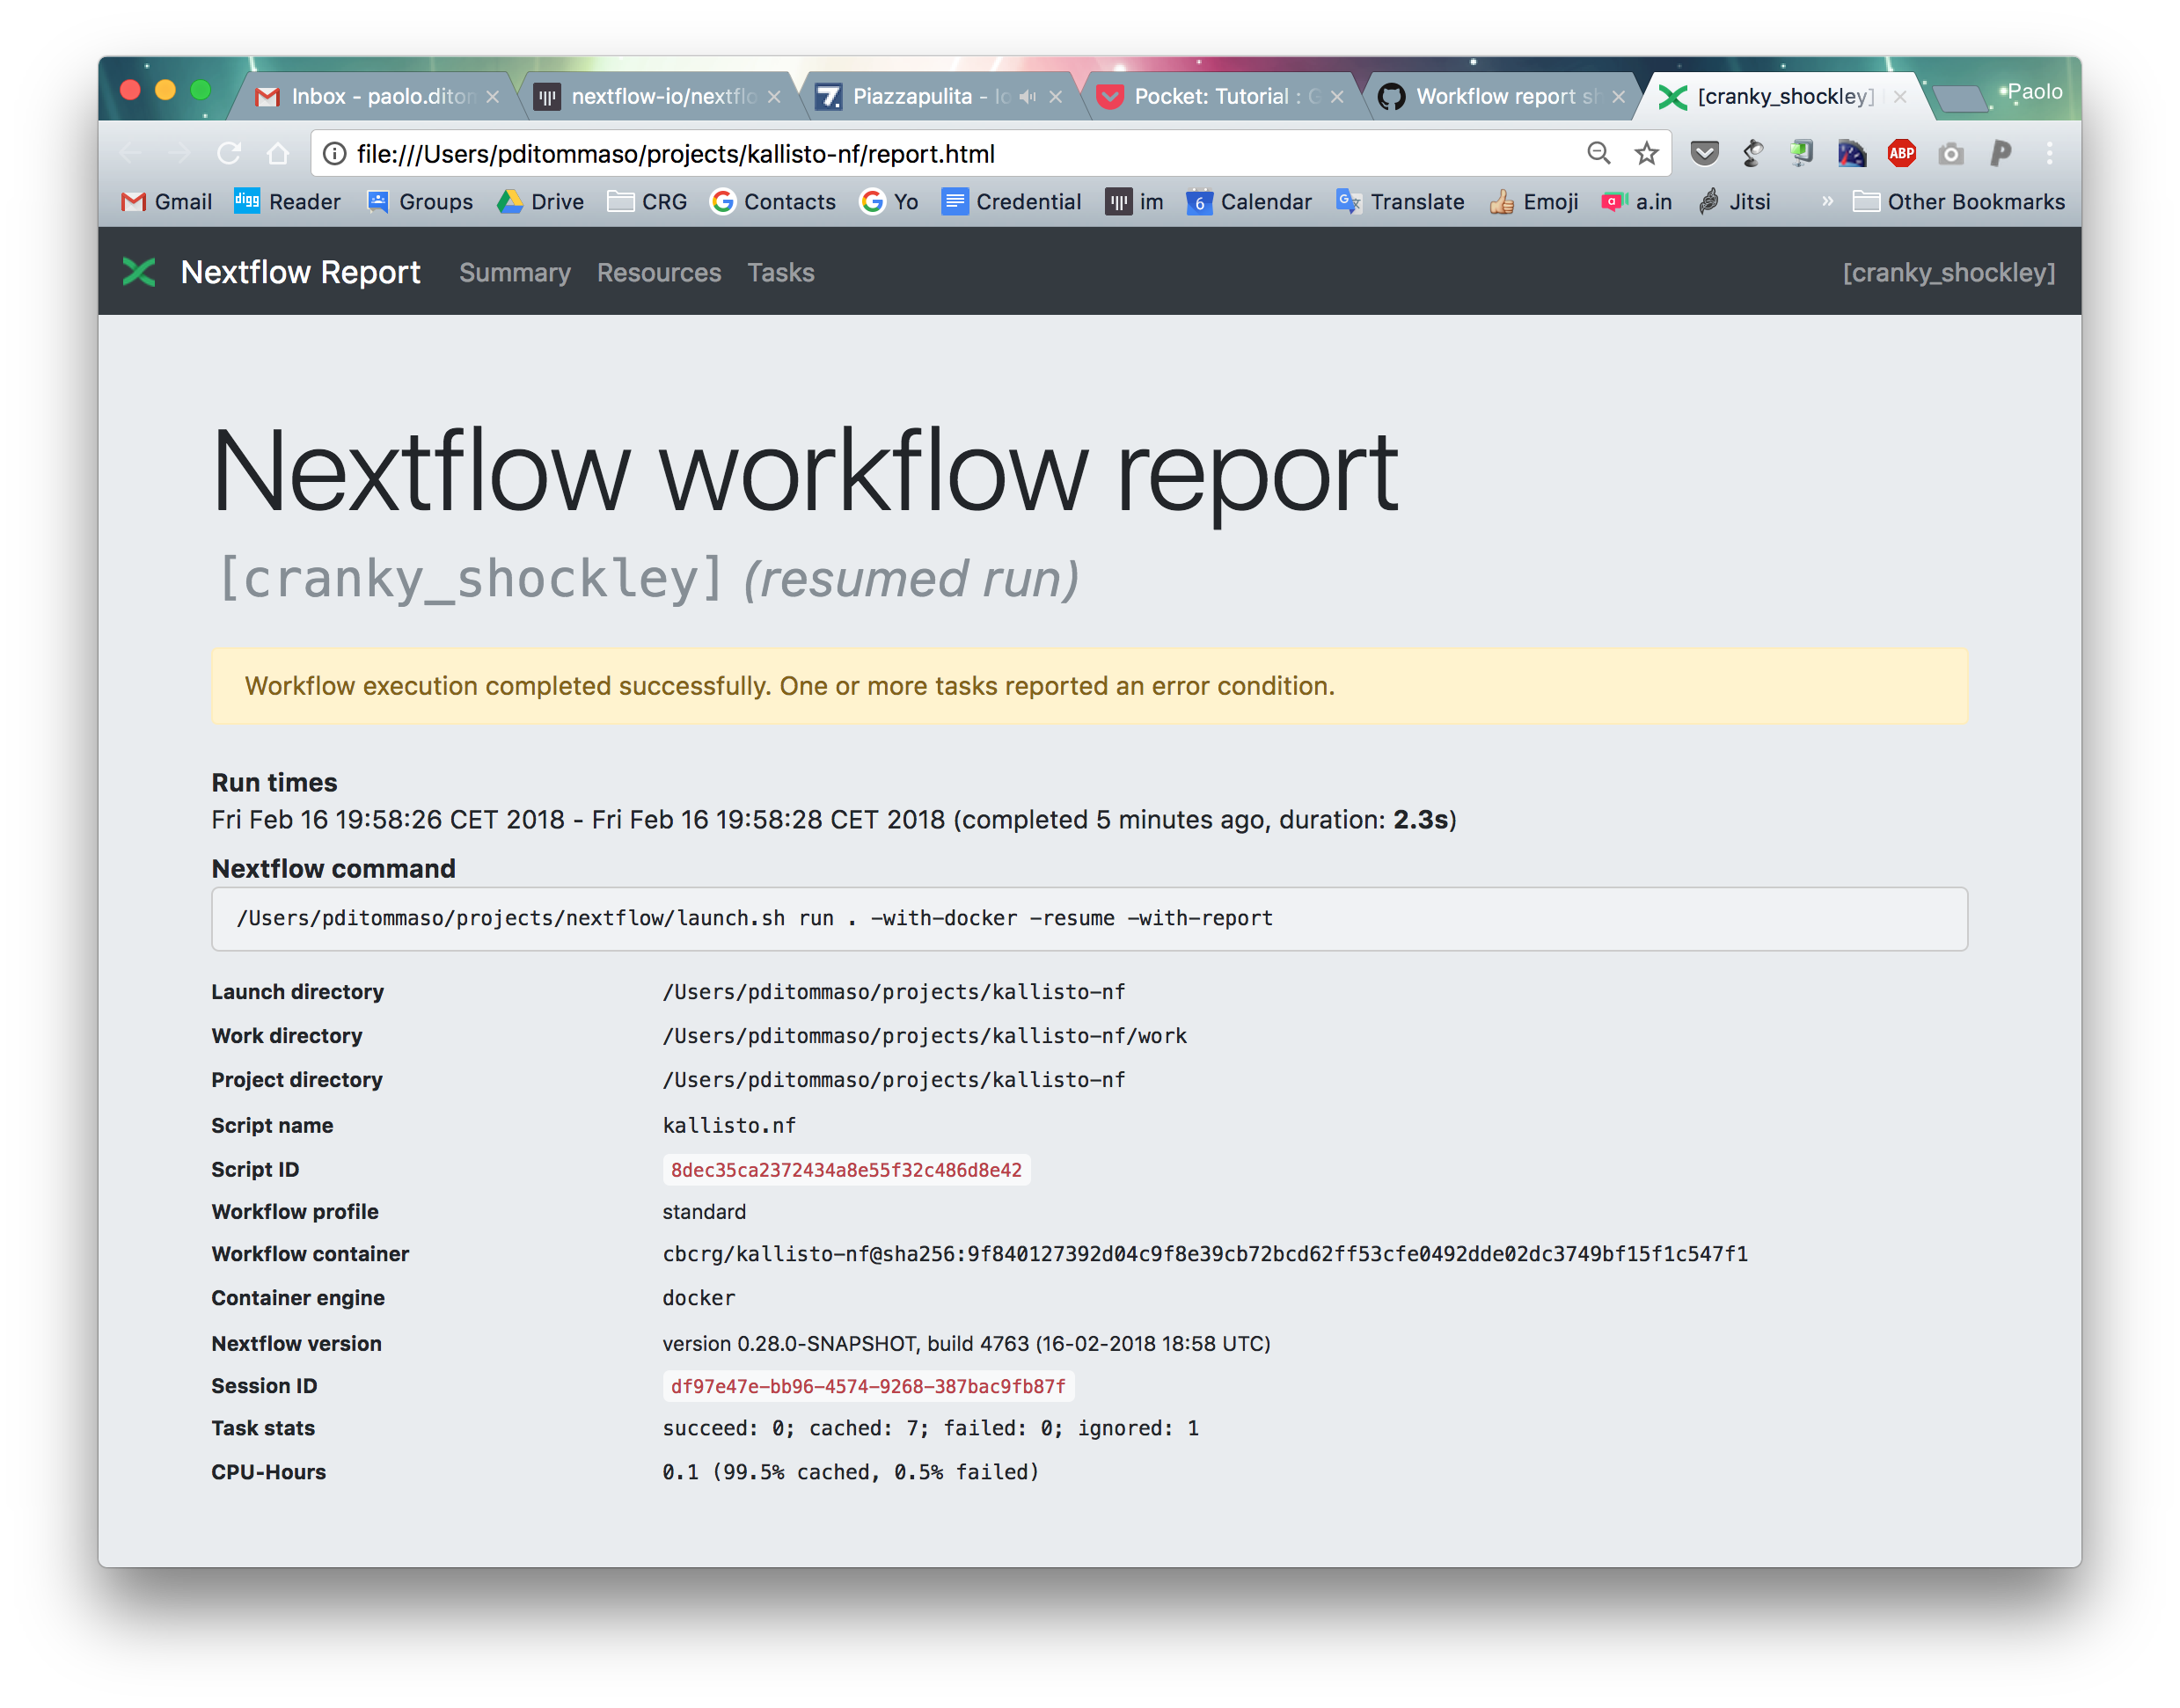Click the [cranky_shockley] navbar label

coord(1949,272)
